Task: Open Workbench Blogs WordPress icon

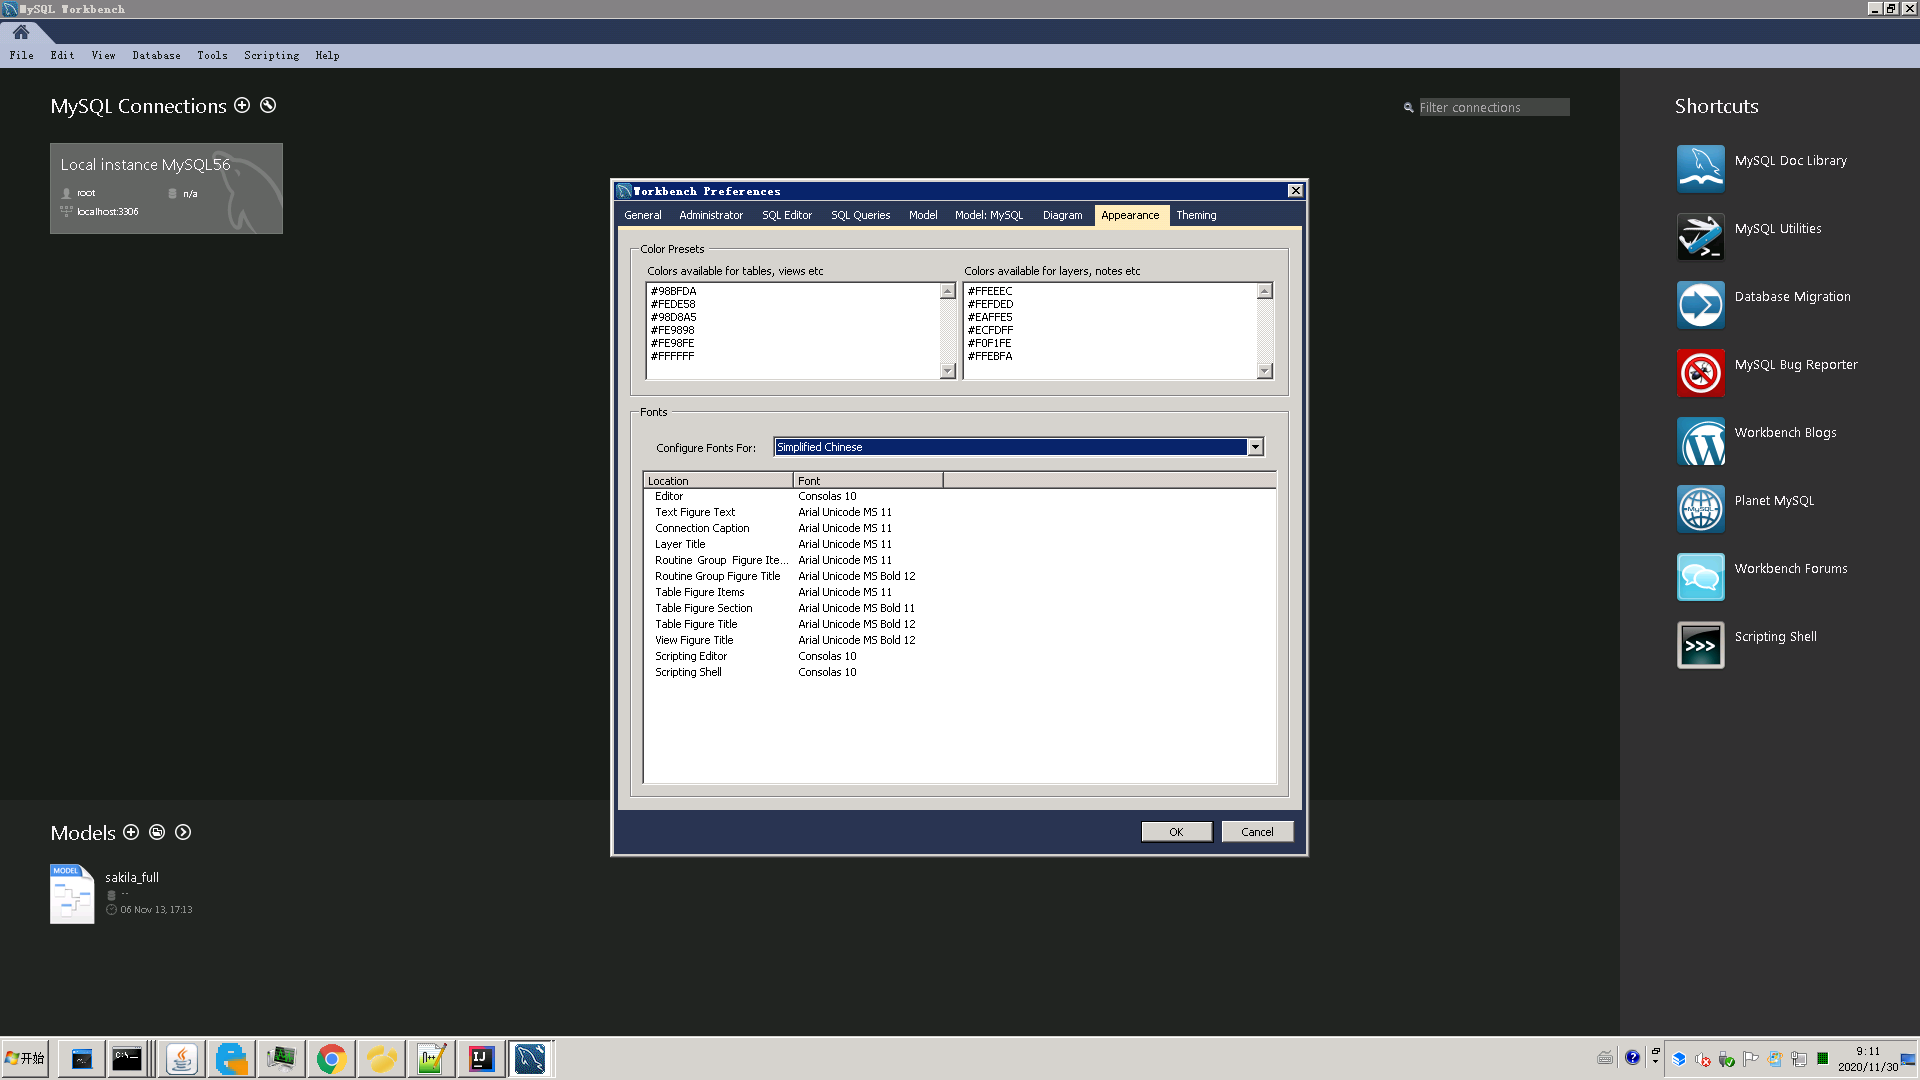Action: tap(1700, 440)
